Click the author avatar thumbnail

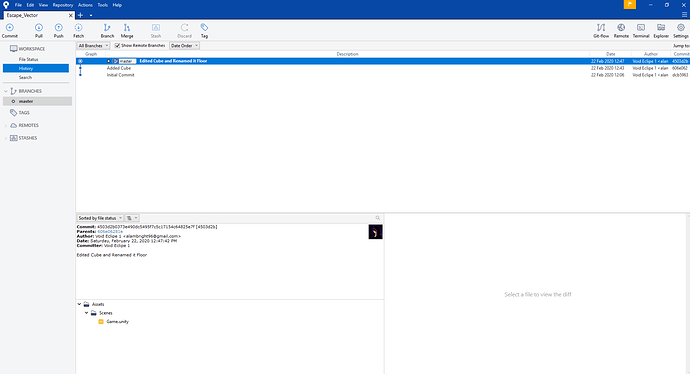(x=375, y=232)
